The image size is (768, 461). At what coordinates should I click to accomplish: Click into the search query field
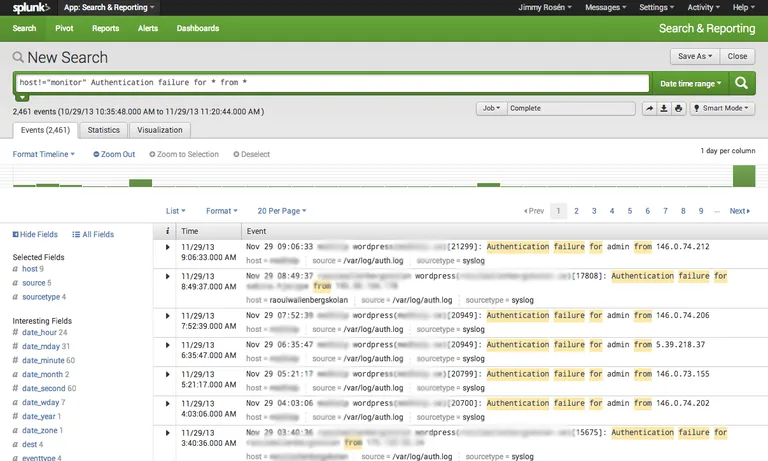pyautogui.click(x=332, y=83)
